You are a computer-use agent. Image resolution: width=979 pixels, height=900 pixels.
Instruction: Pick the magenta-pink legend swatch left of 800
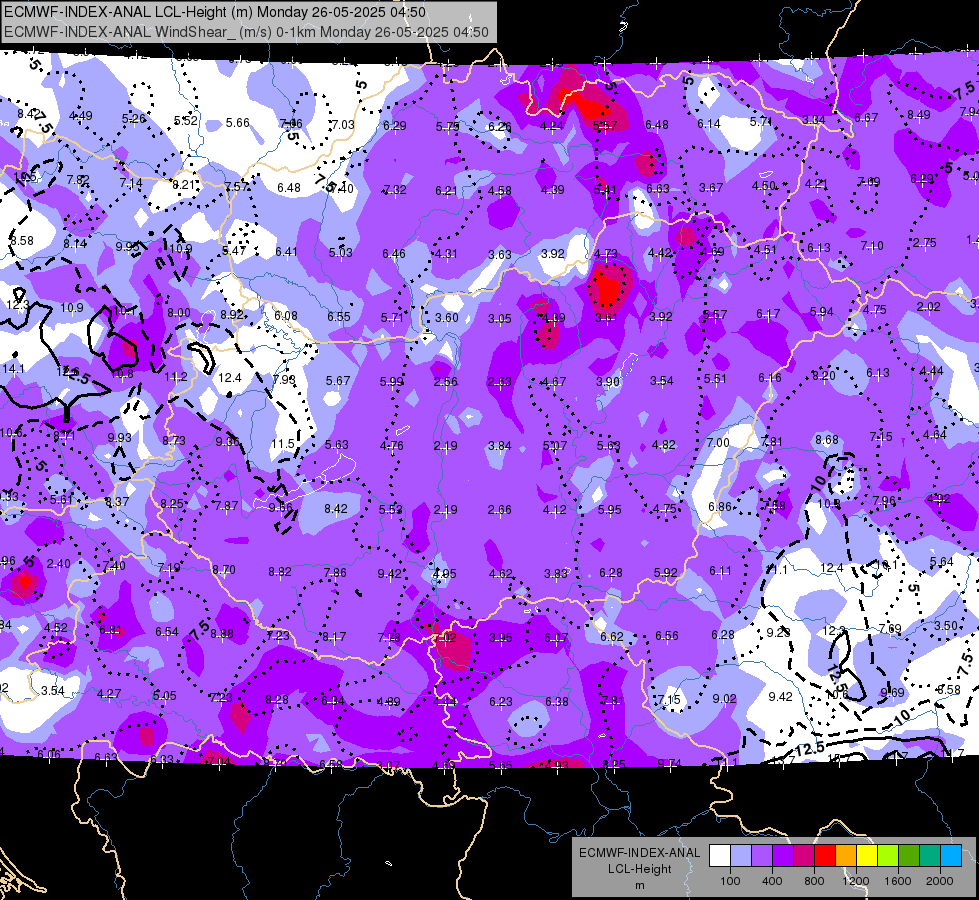click(804, 855)
